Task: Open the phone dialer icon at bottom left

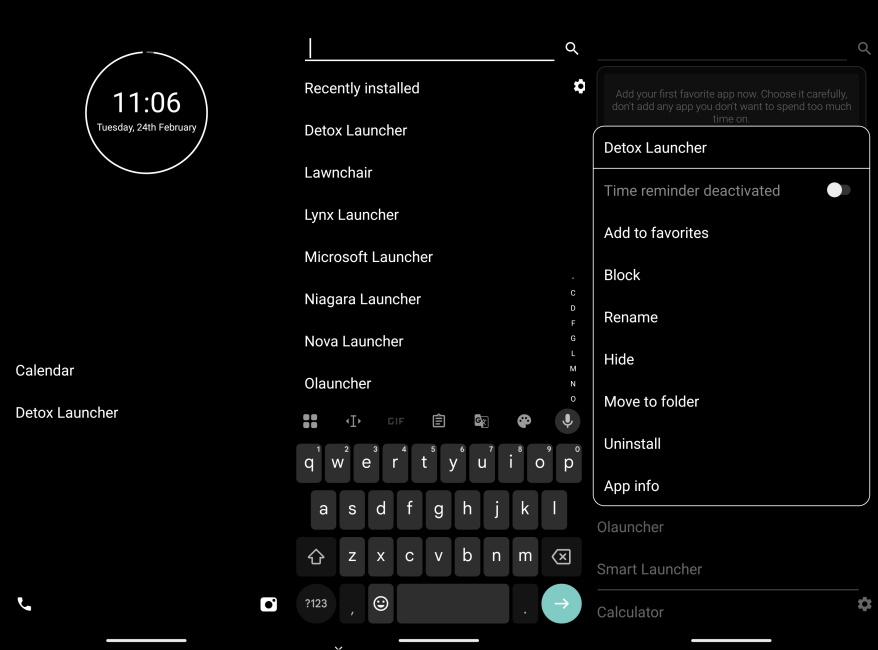Action: (x=23, y=604)
